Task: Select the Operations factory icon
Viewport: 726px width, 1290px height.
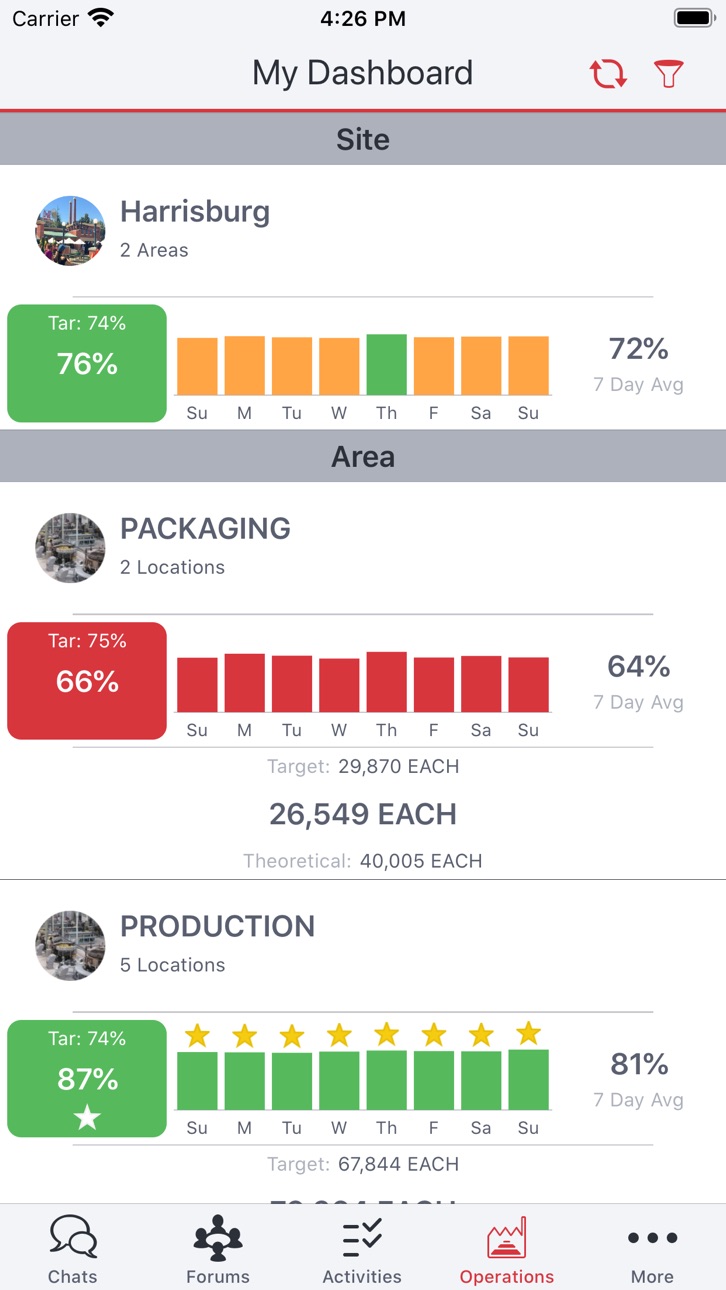Action: [507, 1237]
